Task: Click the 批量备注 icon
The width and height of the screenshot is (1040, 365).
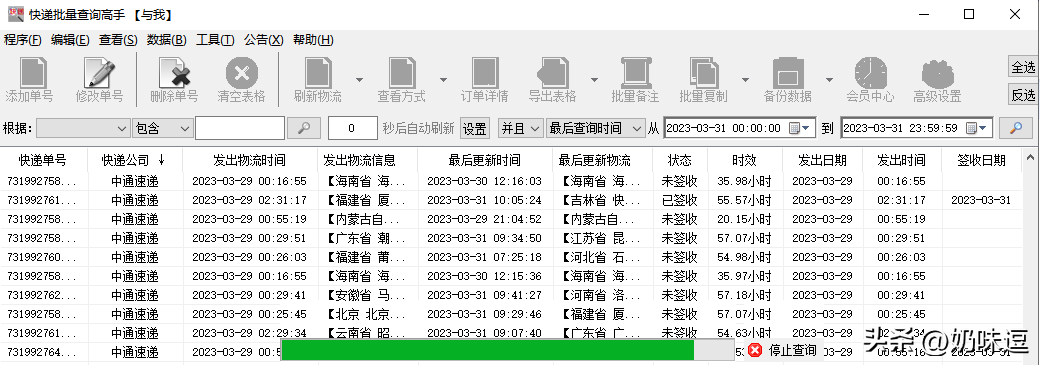Action: tap(635, 73)
